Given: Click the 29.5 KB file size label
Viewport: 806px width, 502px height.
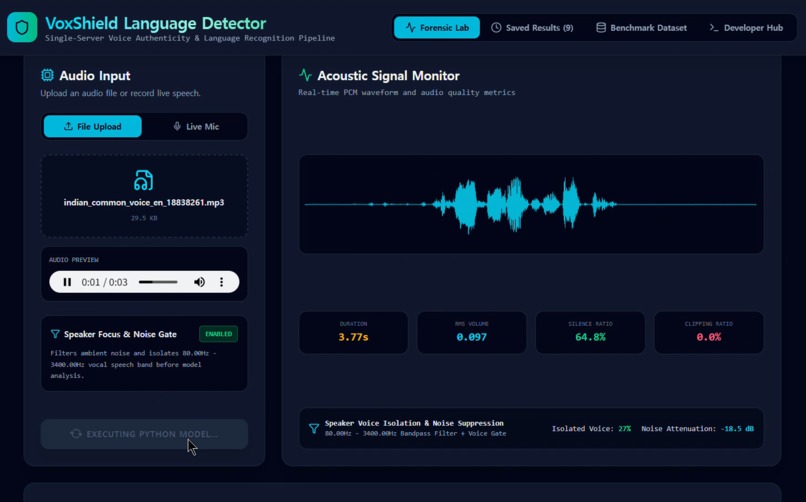Looking at the screenshot, I should [x=144, y=218].
